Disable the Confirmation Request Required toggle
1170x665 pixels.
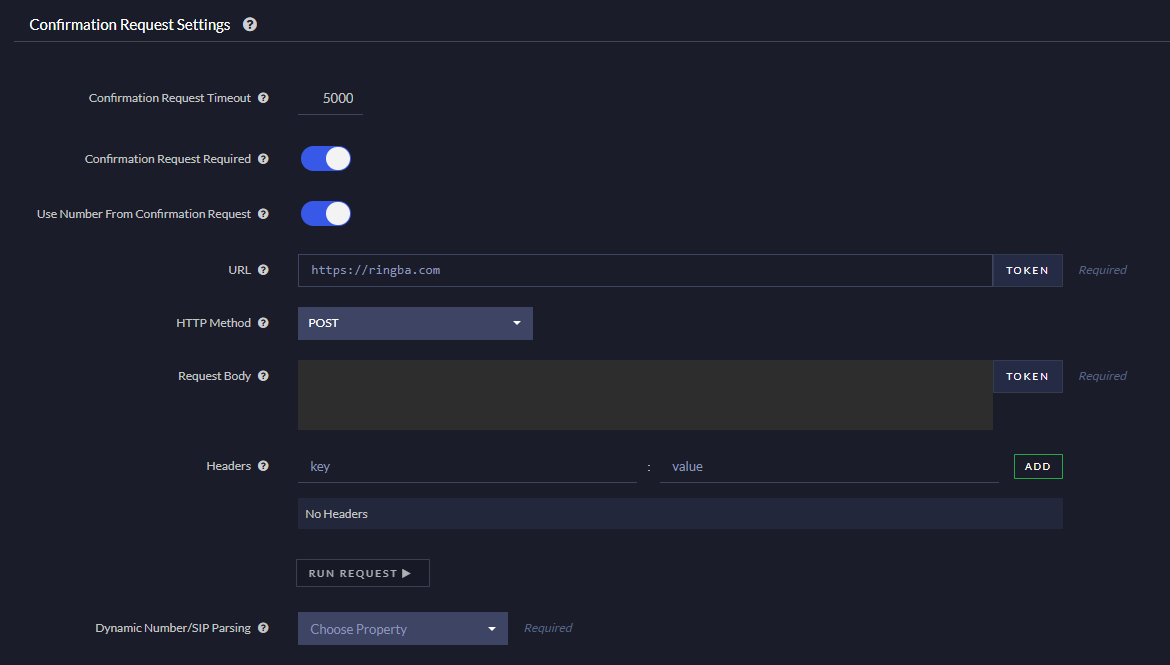click(x=325, y=158)
